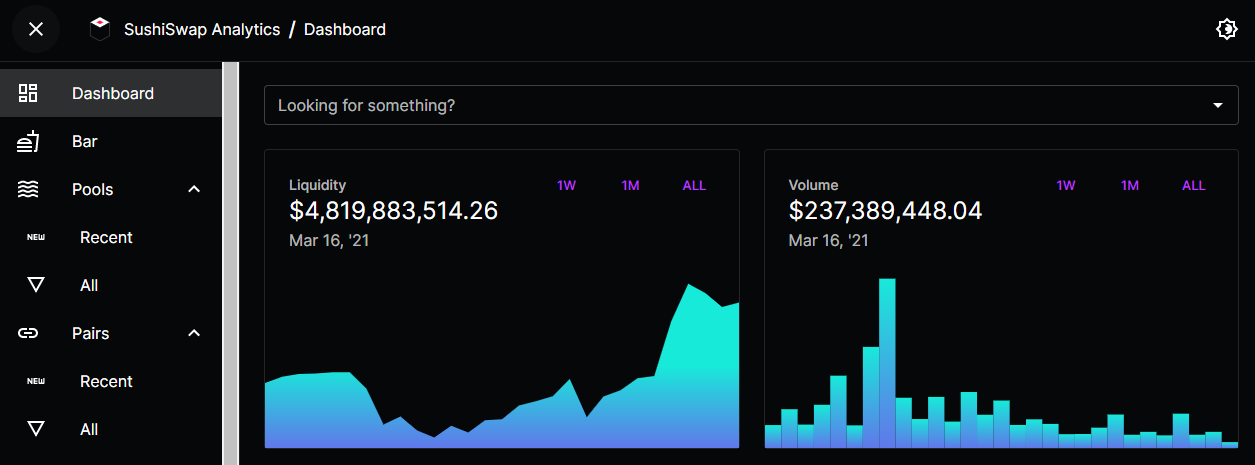Close the navigation drawer with the X

[x=36, y=29]
